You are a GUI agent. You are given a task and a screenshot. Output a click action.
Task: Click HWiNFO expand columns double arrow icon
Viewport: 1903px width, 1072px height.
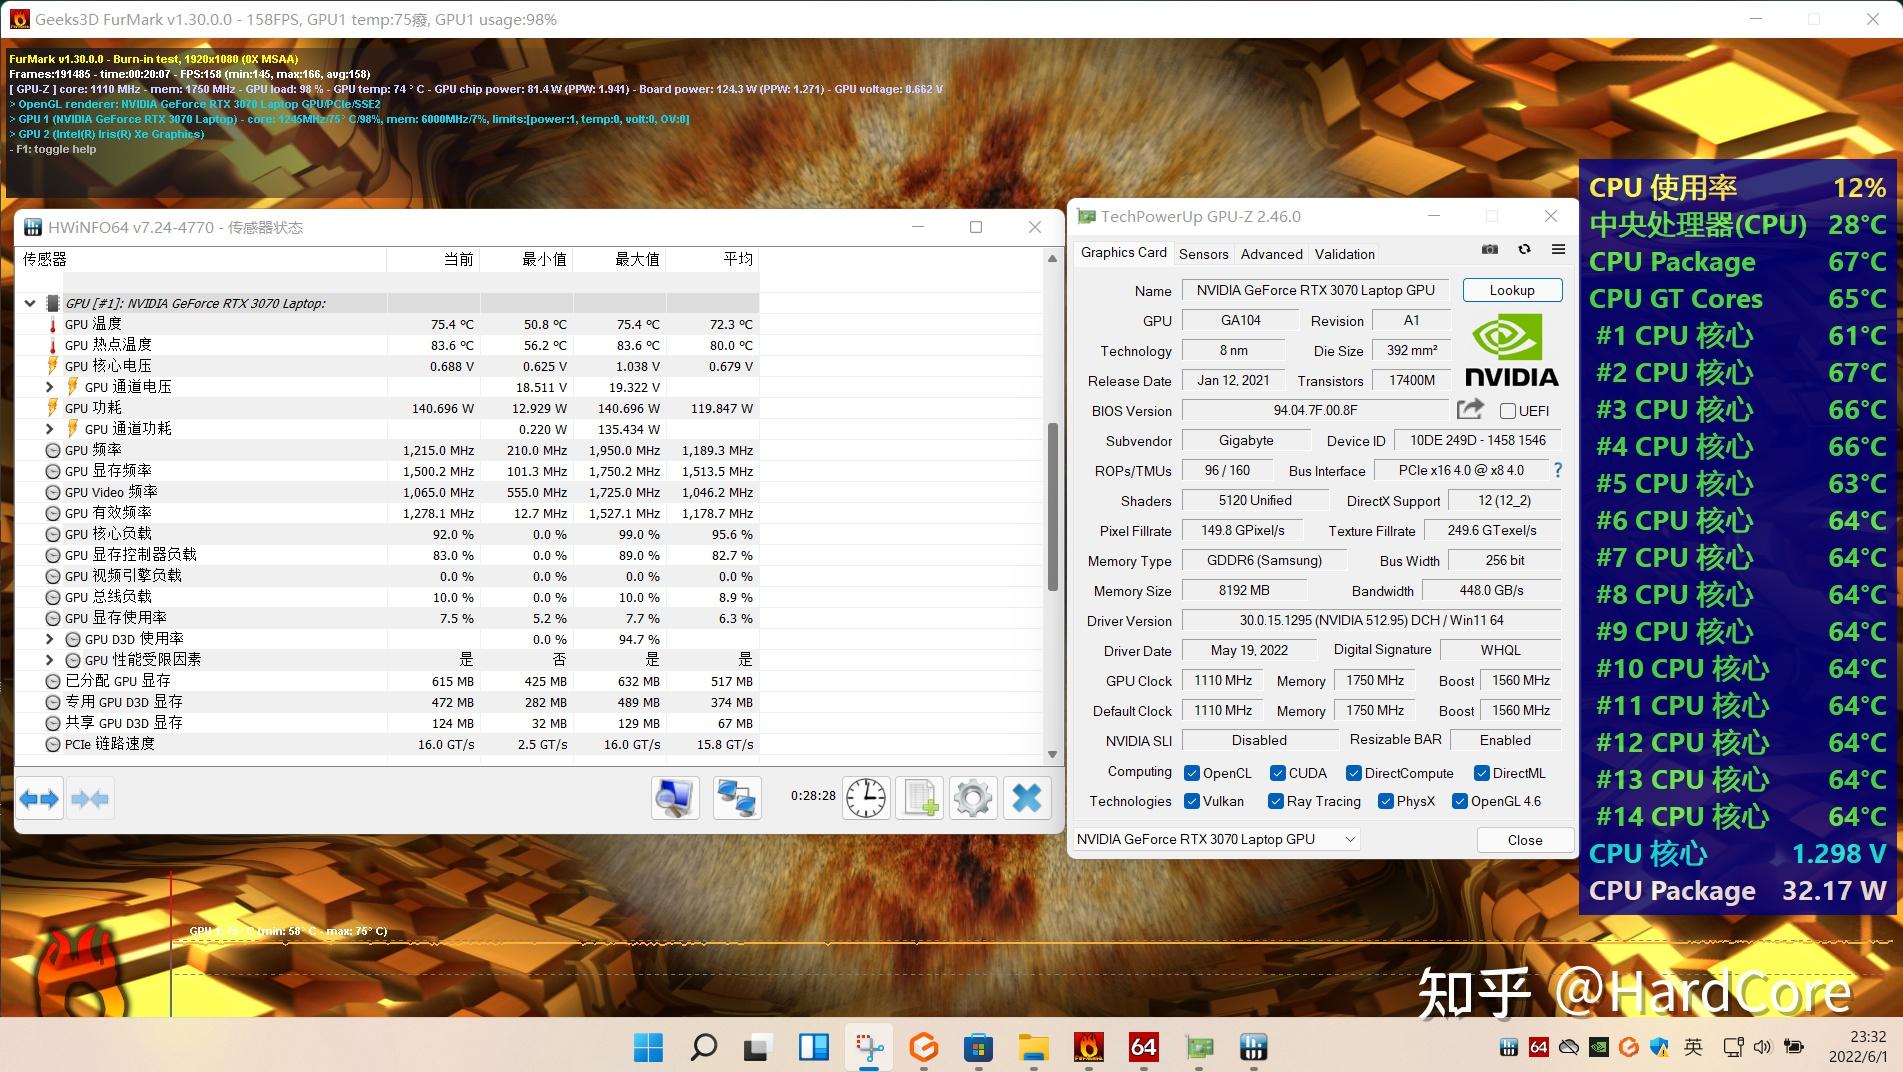[40, 799]
